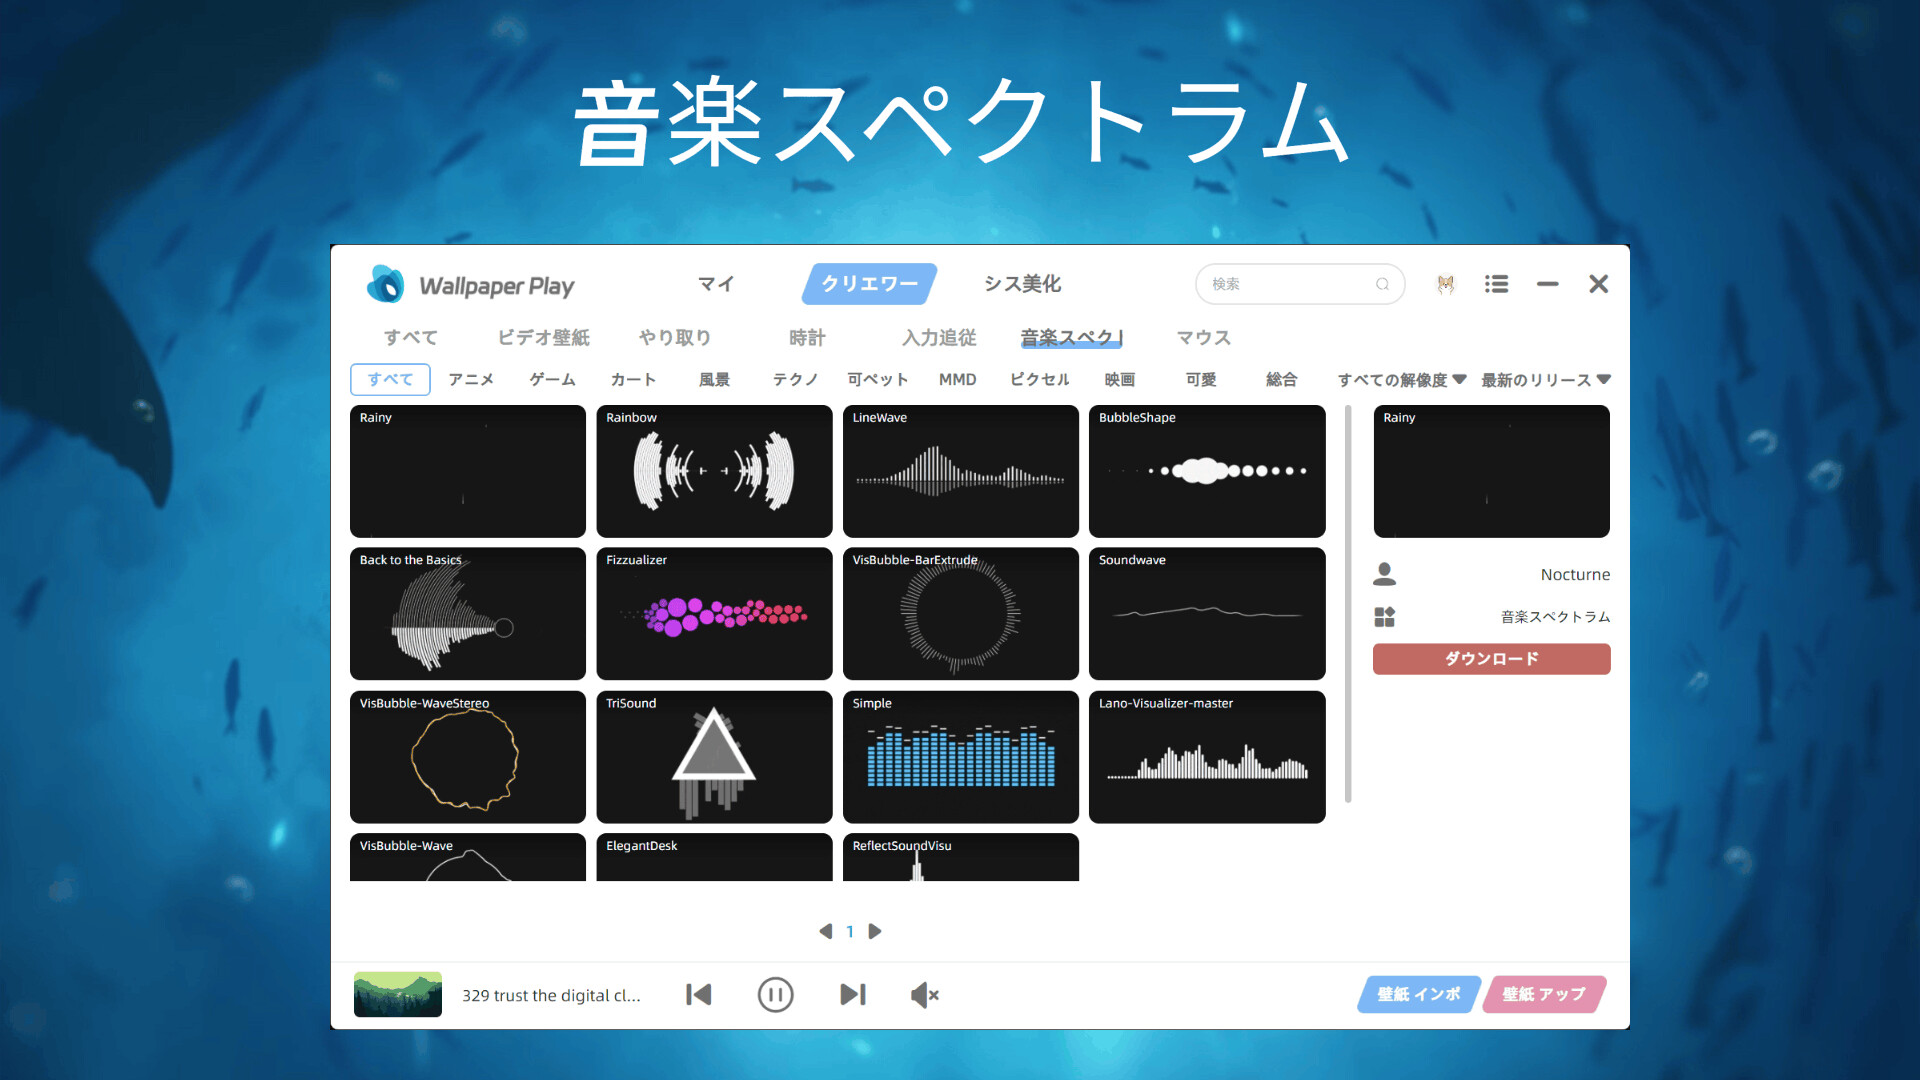Screen dimensions: 1920x1080
Task: Go to the next page arrow
Action: pos(875,931)
